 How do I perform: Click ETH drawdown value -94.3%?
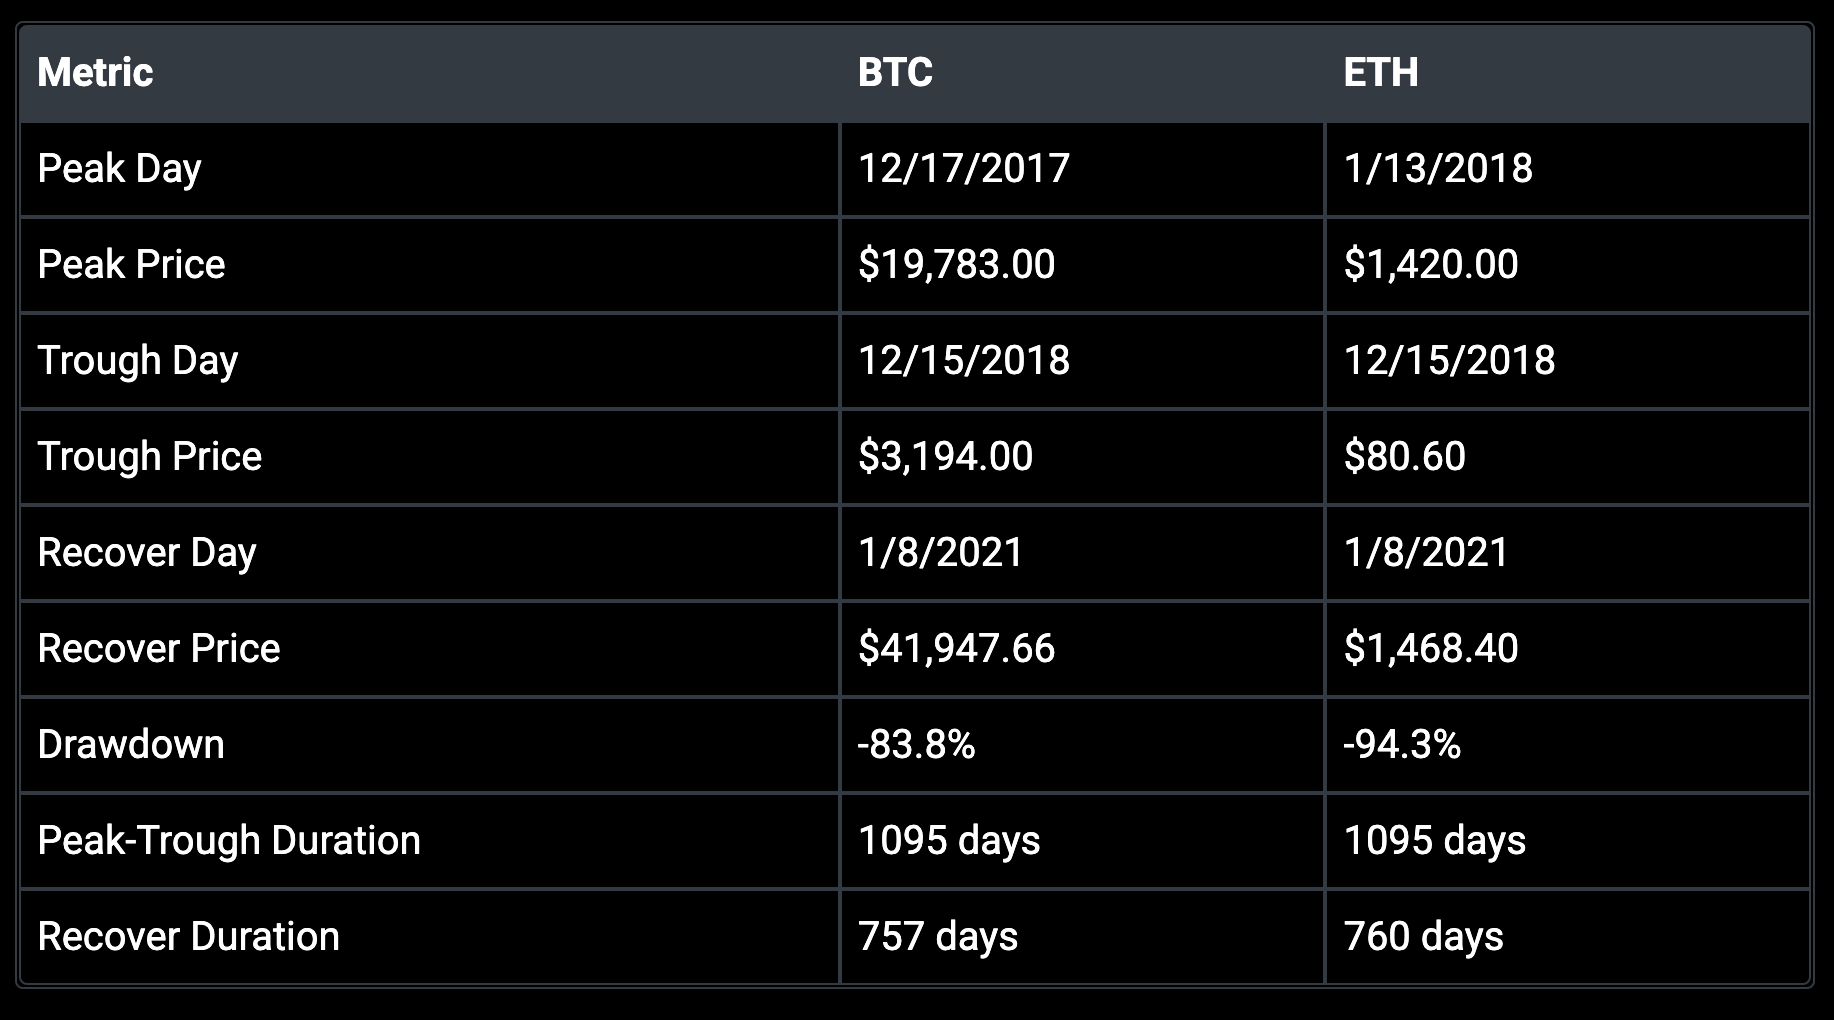(1402, 744)
